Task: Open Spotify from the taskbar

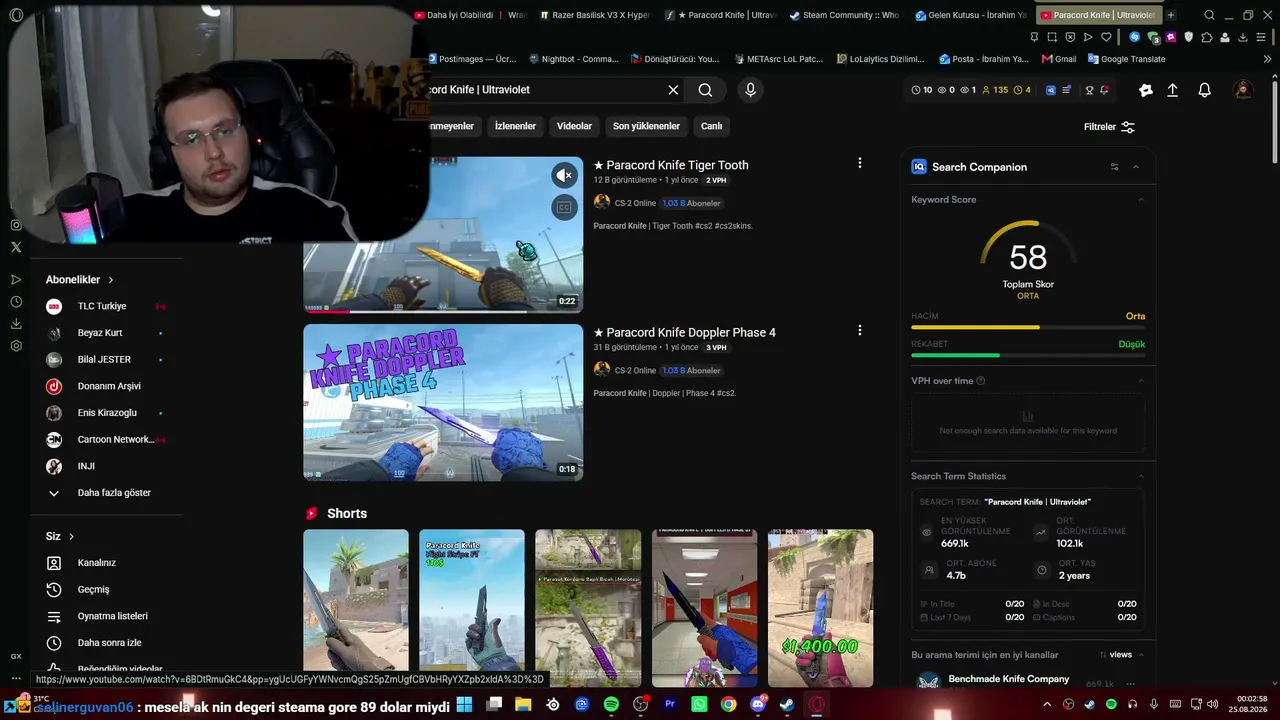Action: coord(611,705)
